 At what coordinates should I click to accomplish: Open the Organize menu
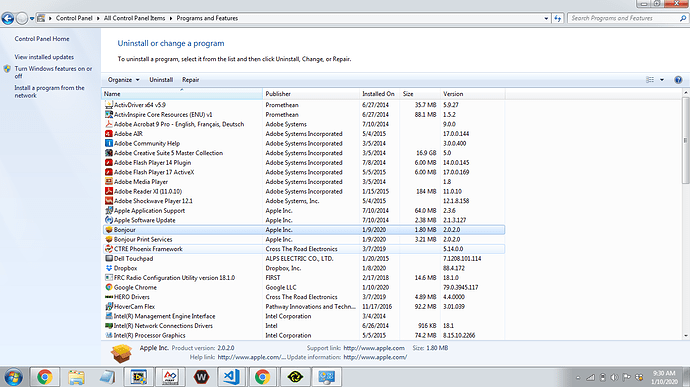click(x=123, y=80)
